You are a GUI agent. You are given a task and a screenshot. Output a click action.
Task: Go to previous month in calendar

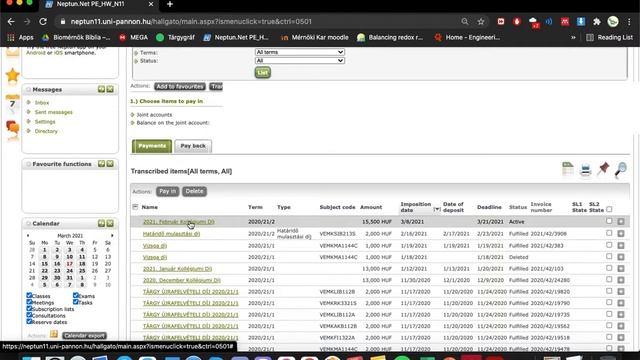[28, 236]
